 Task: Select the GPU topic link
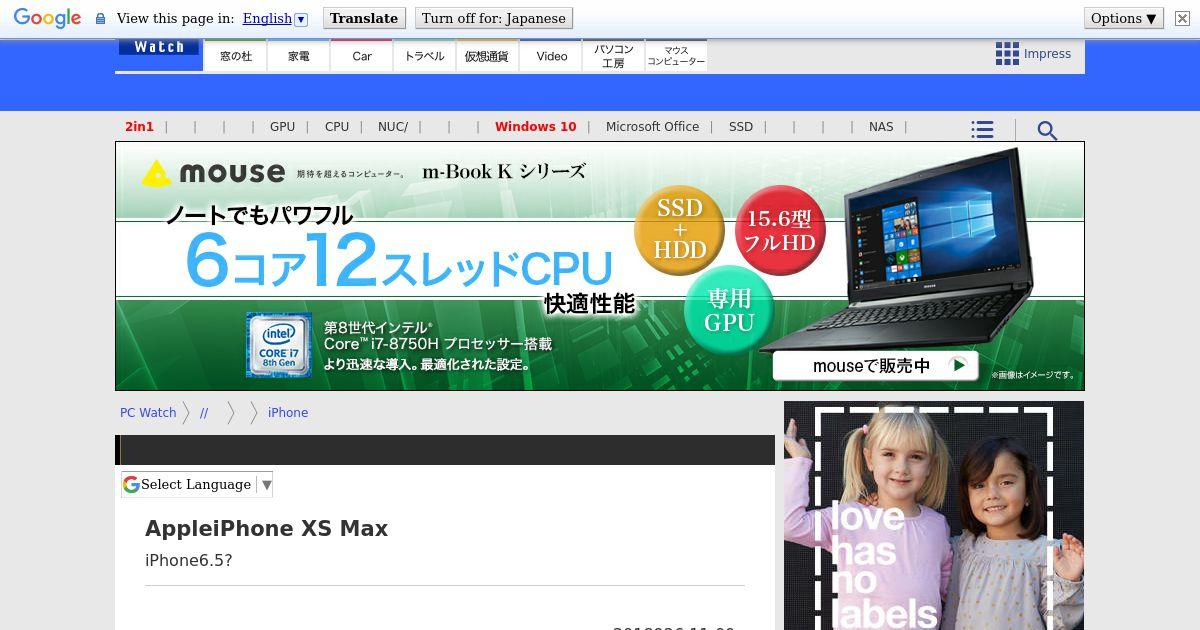282,127
